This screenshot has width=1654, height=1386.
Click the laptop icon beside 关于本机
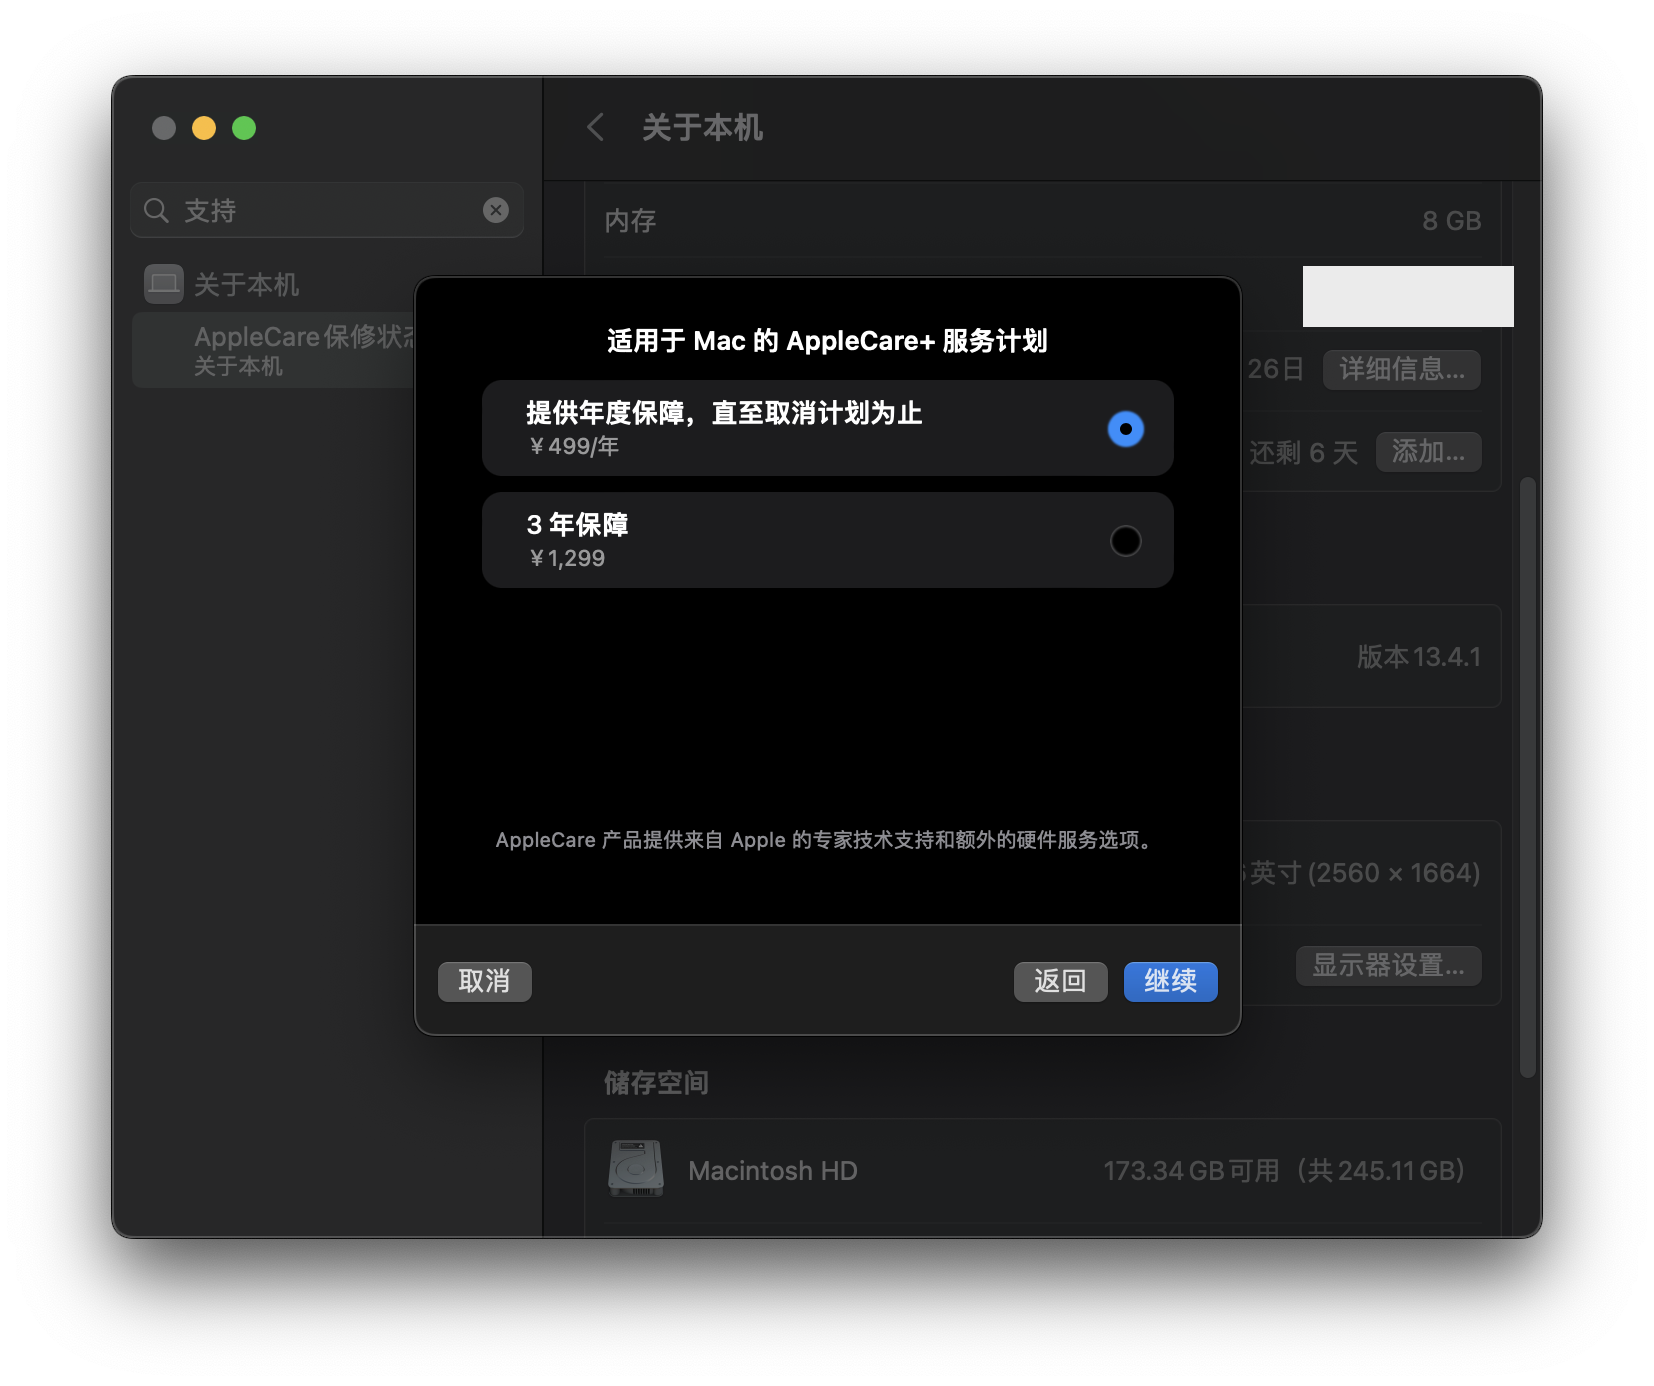pos(163,284)
